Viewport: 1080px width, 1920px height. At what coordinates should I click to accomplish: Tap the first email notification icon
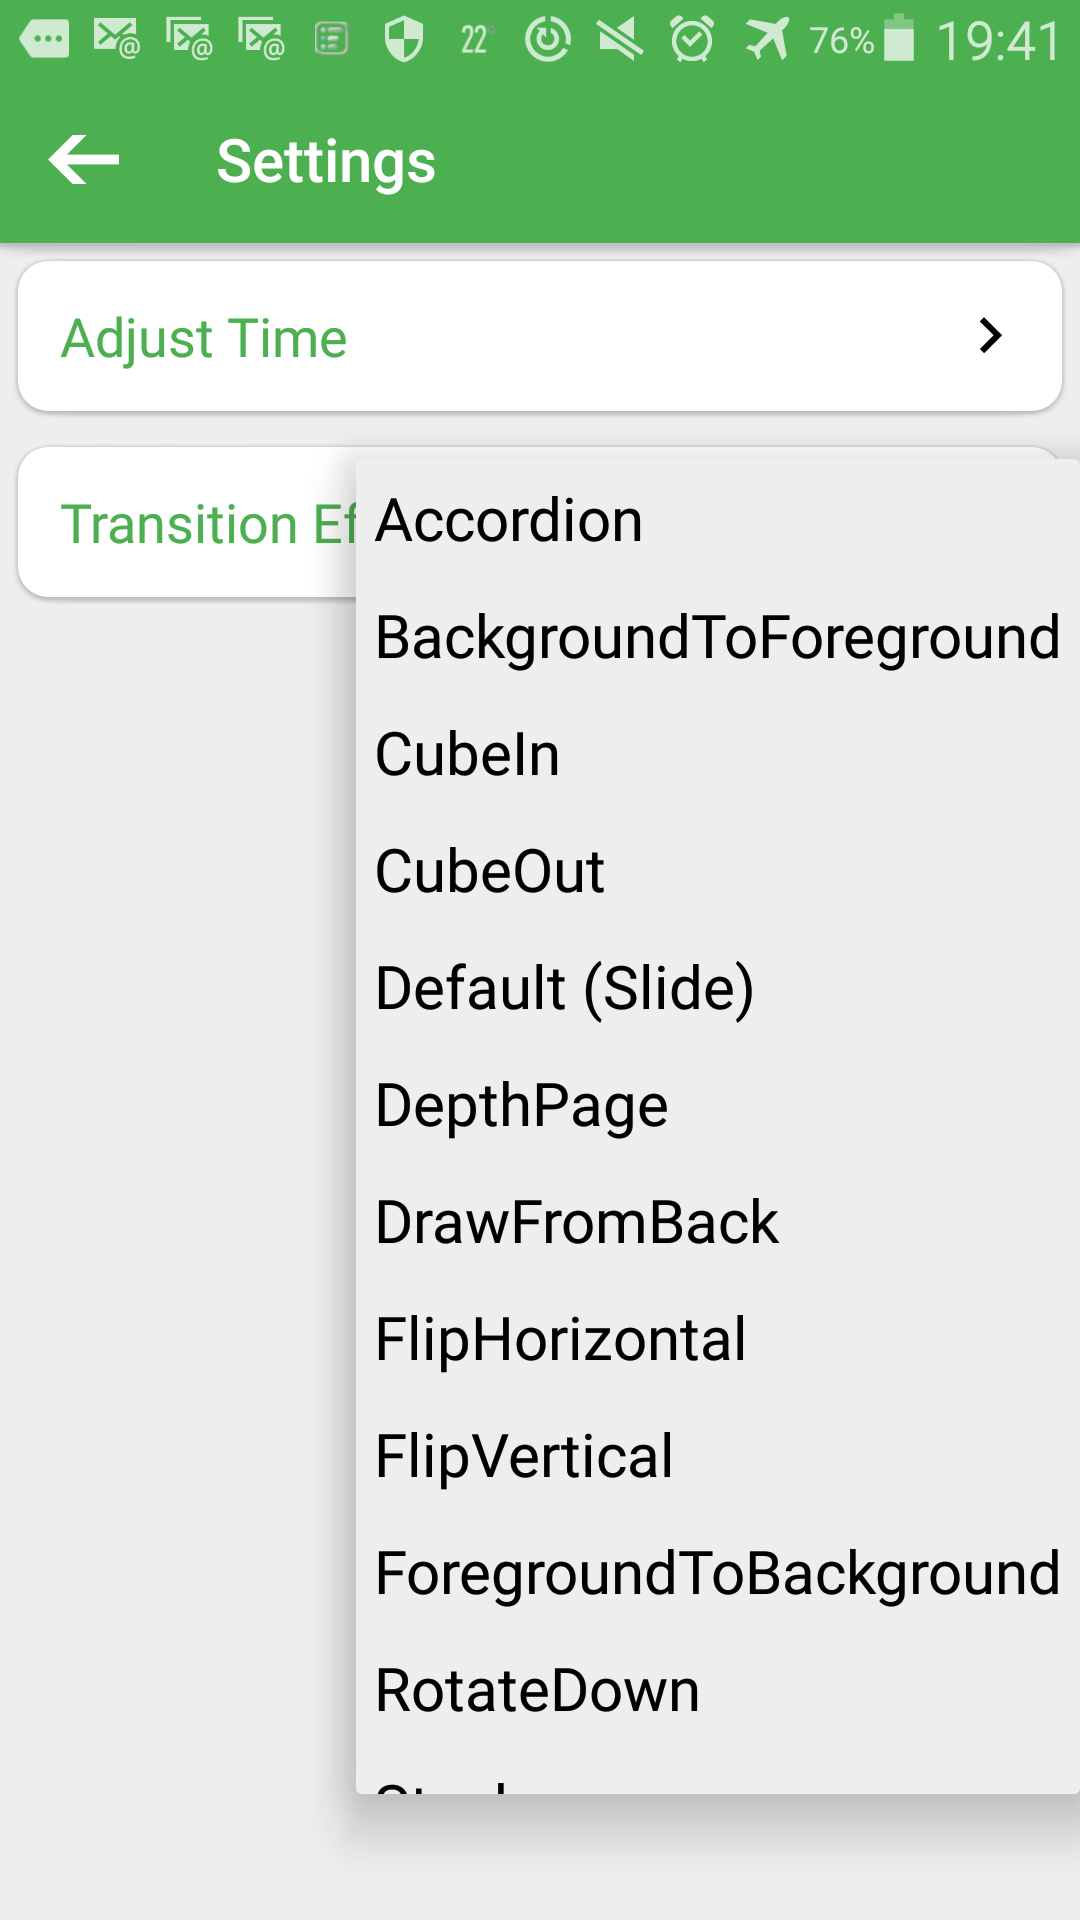point(116,39)
